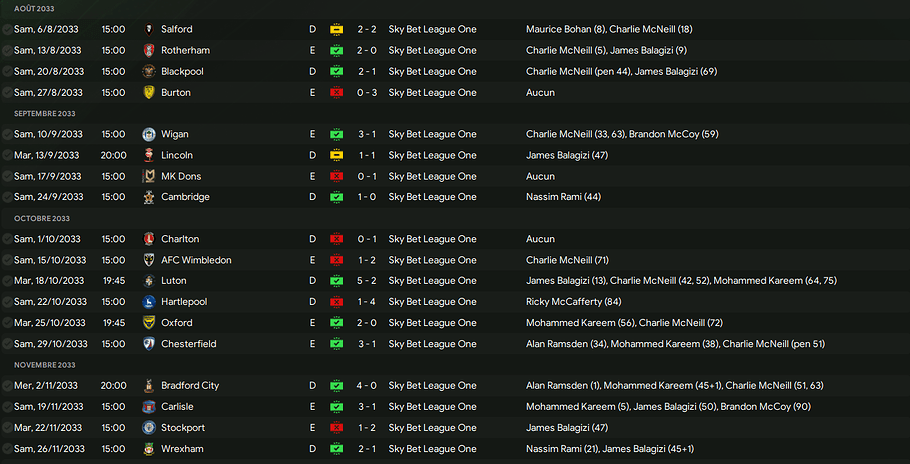Collapse the OCTOBRE 2033 month header

pos(41,218)
